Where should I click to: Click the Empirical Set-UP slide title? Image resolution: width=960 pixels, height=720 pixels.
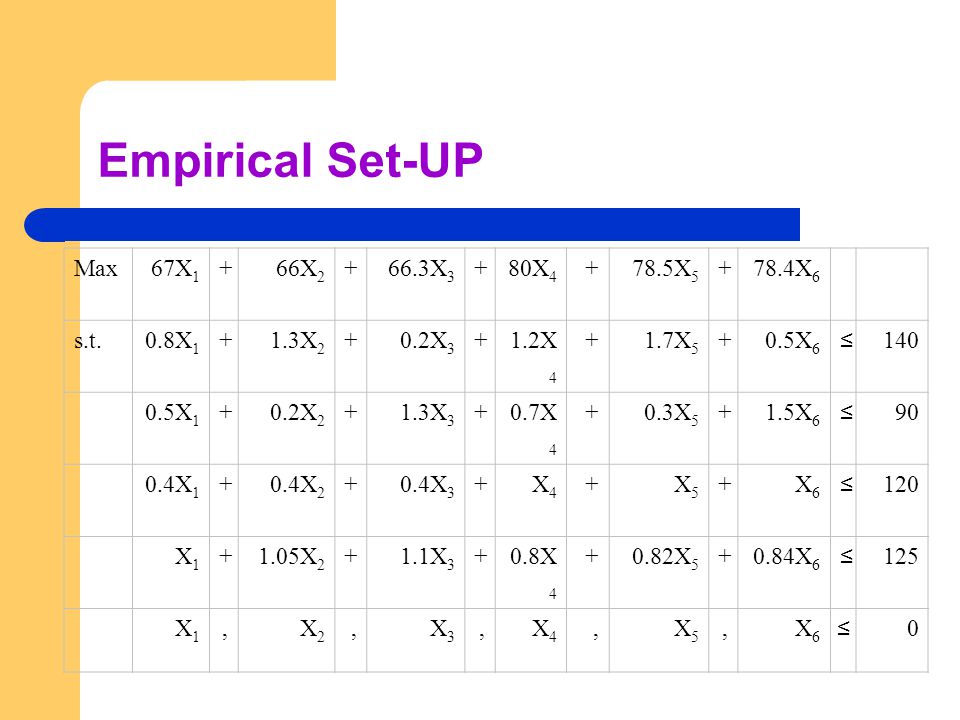point(290,160)
